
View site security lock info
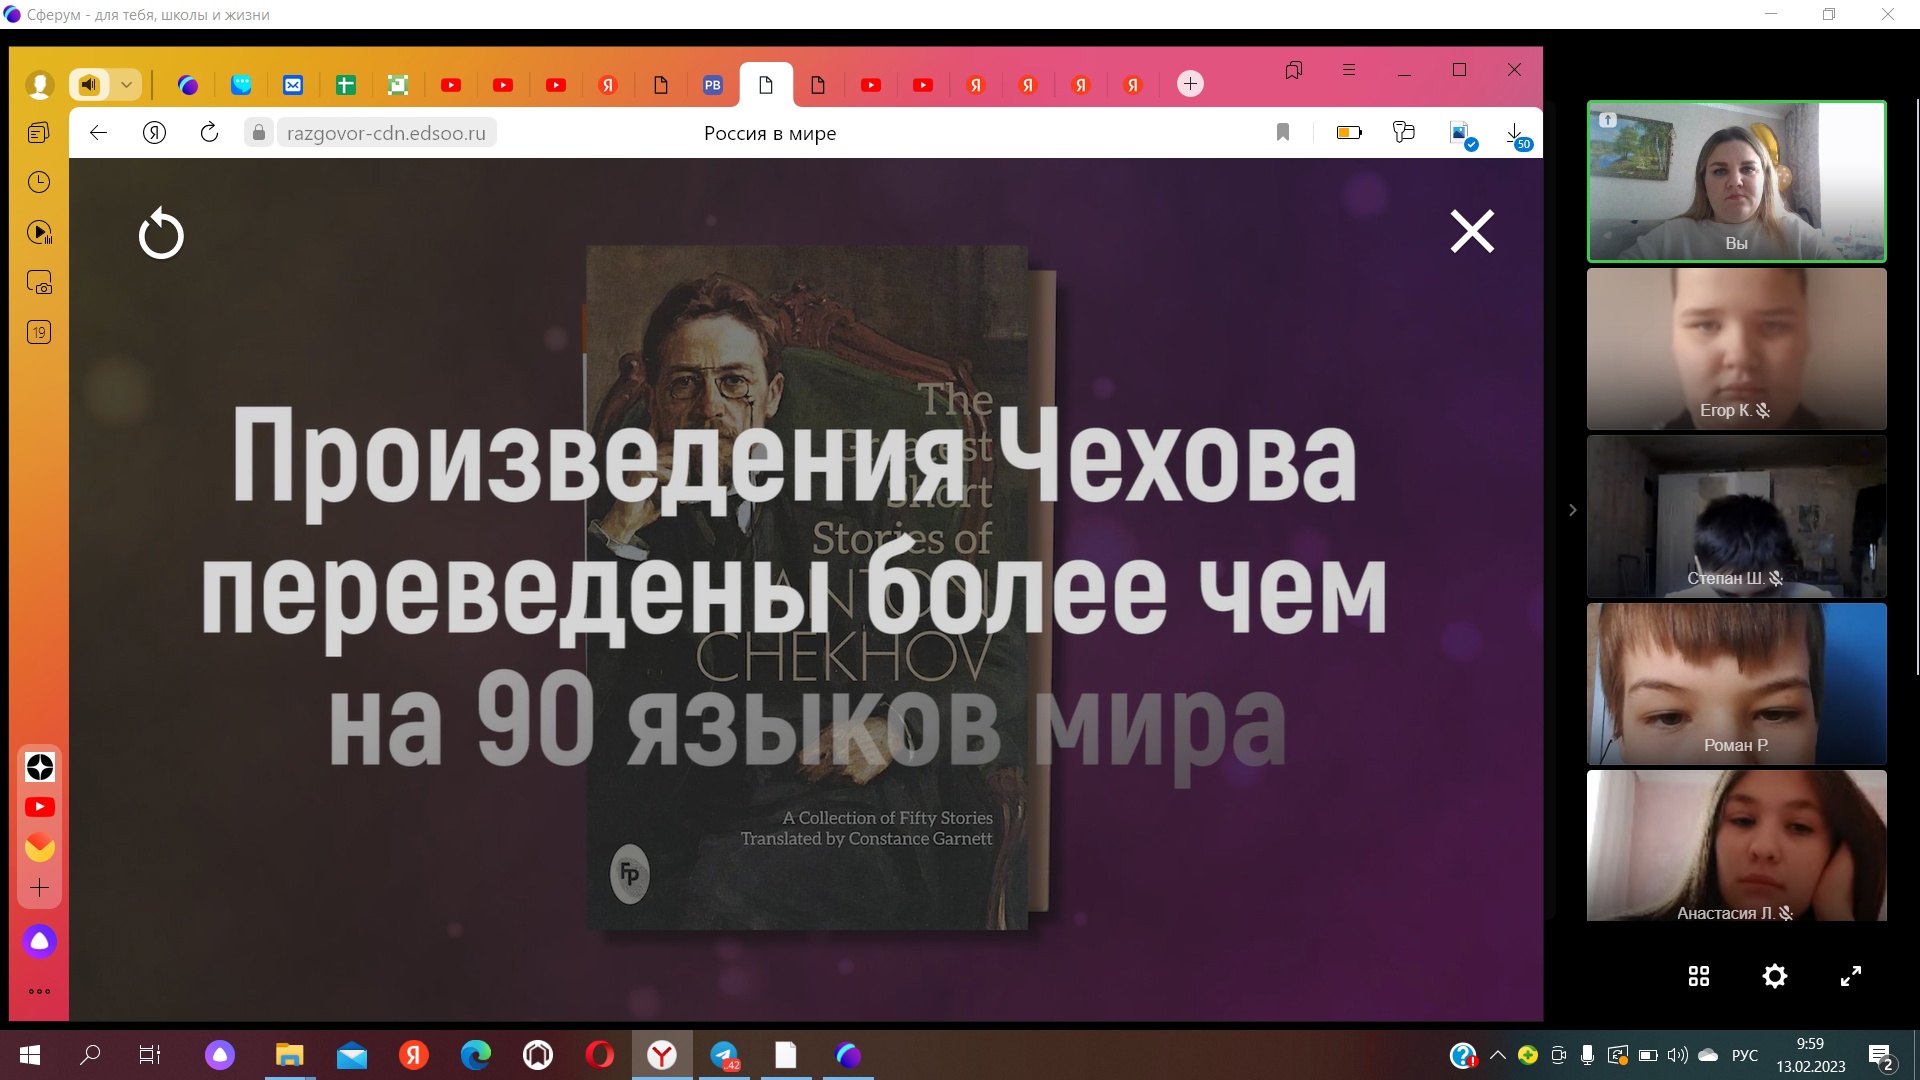259,133
